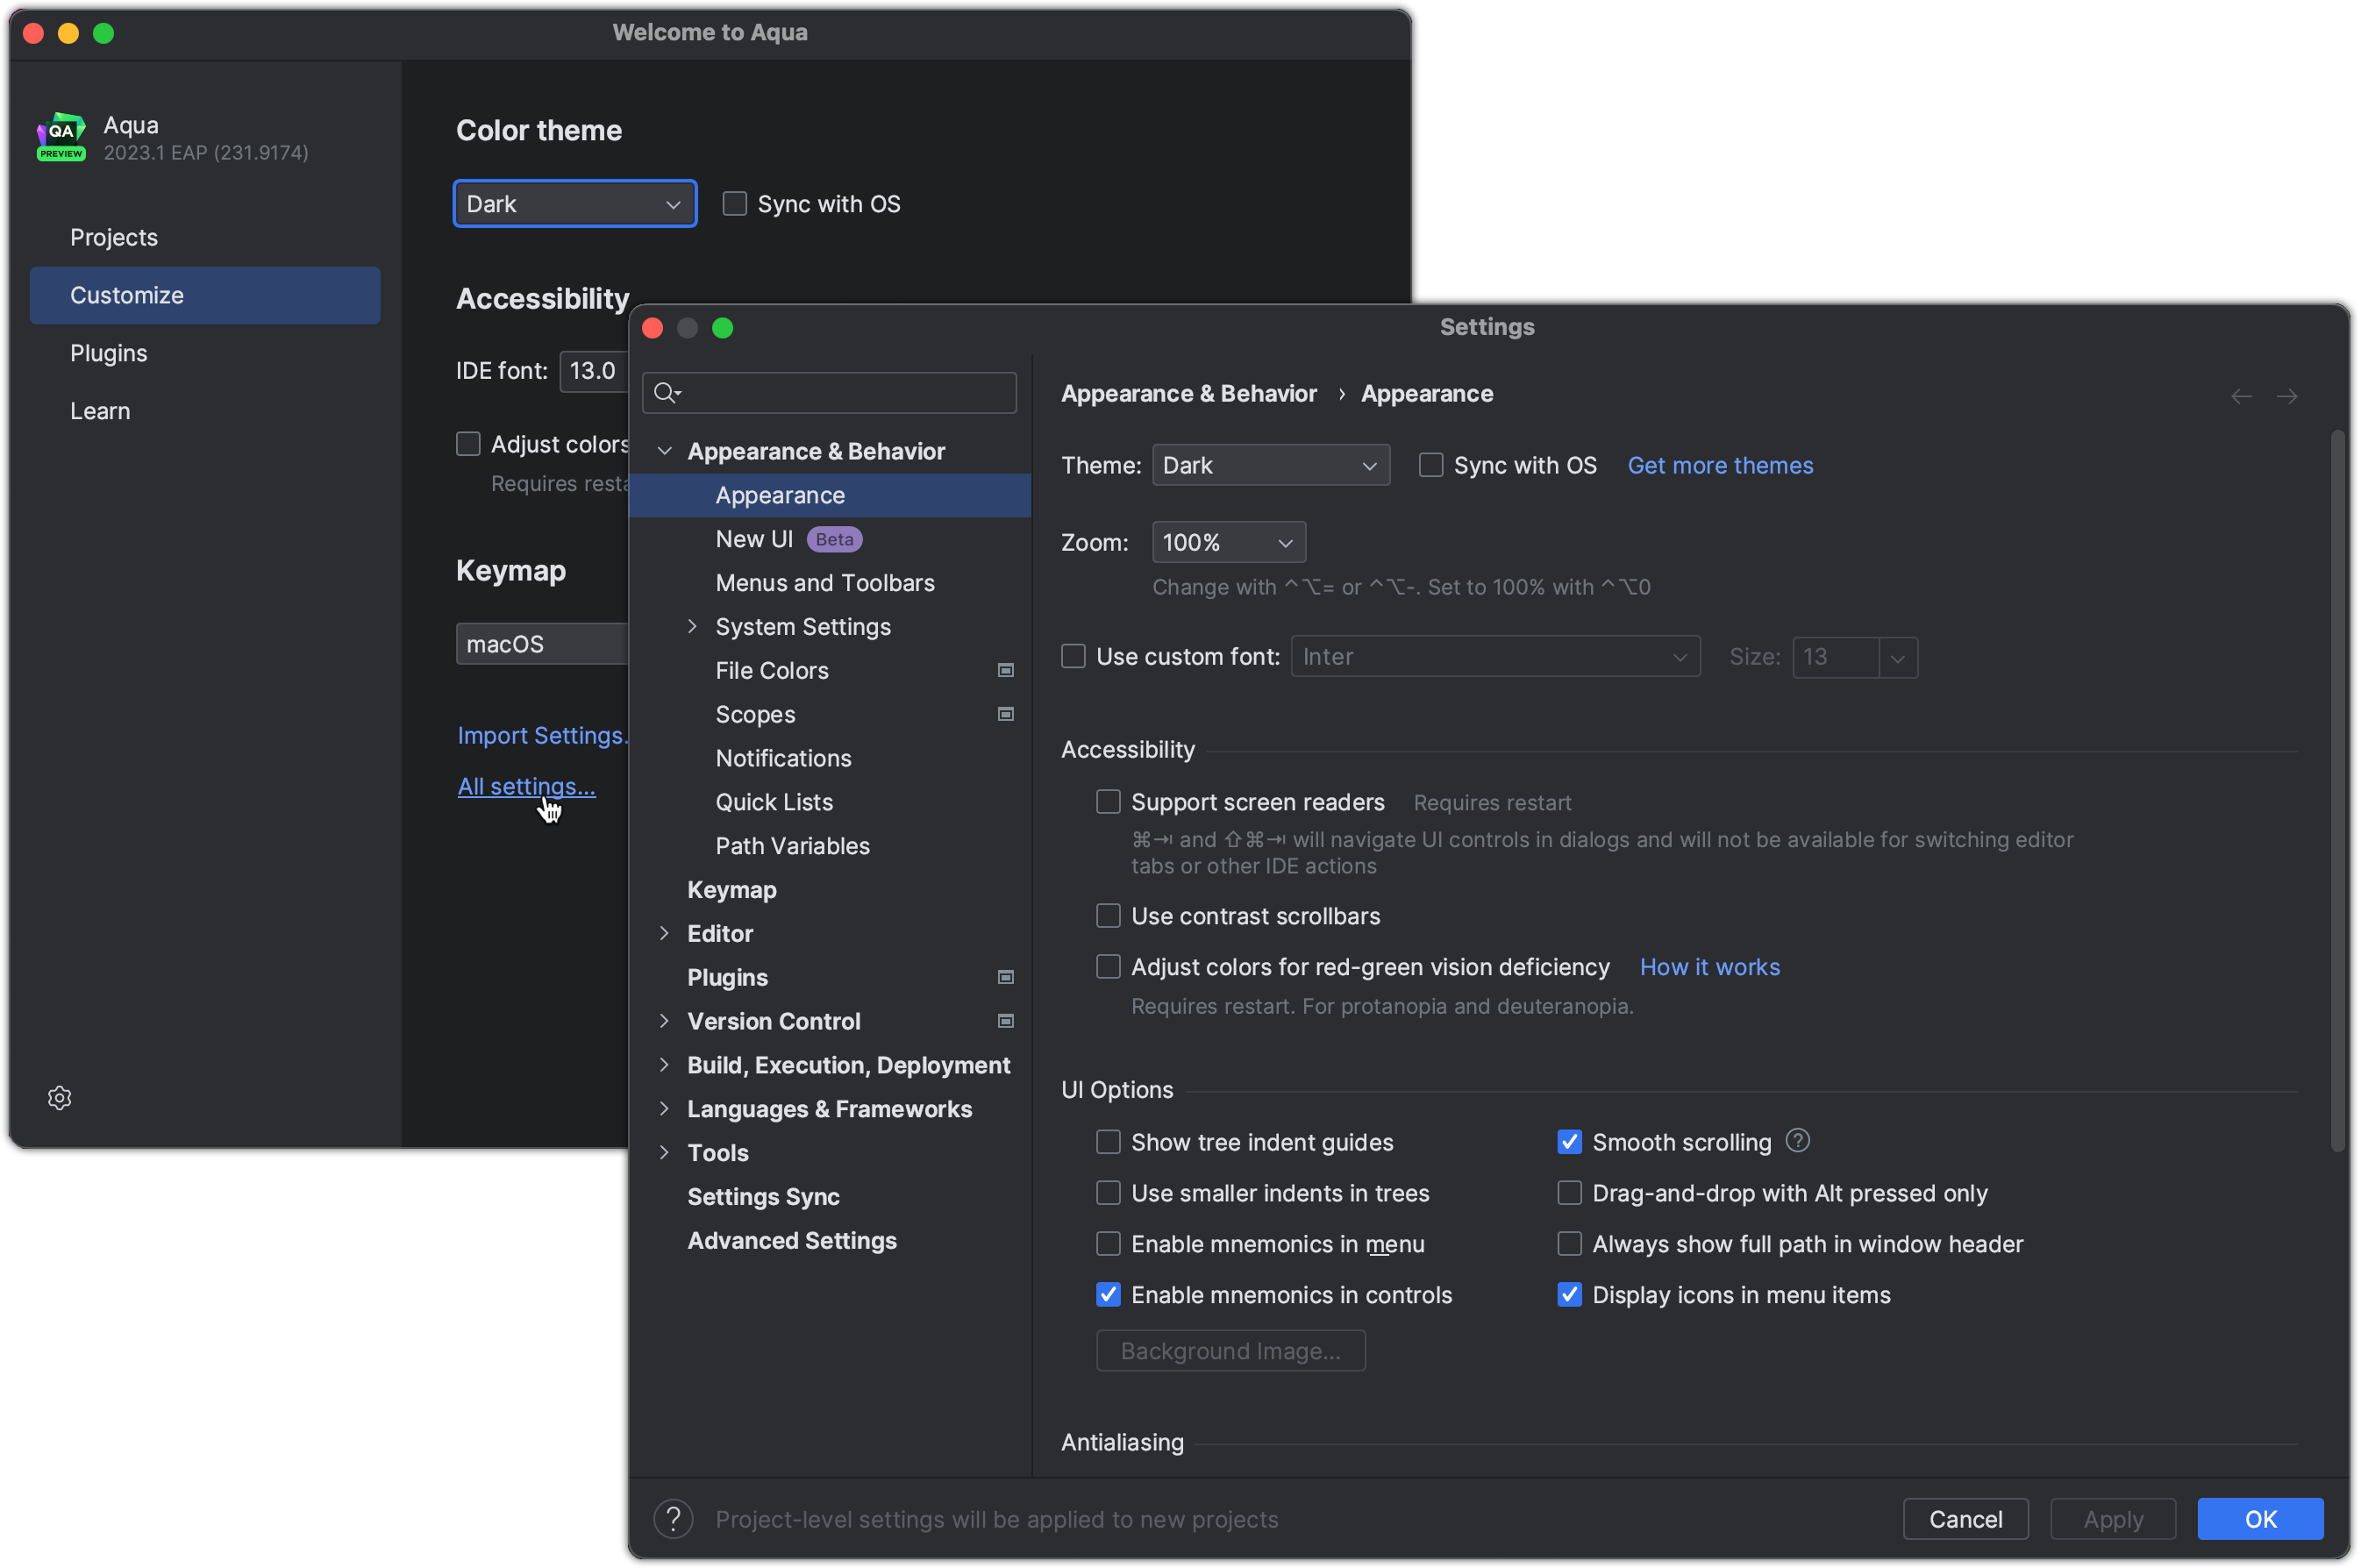The height and width of the screenshot is (1568, 2361).
Task: Check Adjust colors for red-green vision deficiency in Settings
Action: 1108,967
